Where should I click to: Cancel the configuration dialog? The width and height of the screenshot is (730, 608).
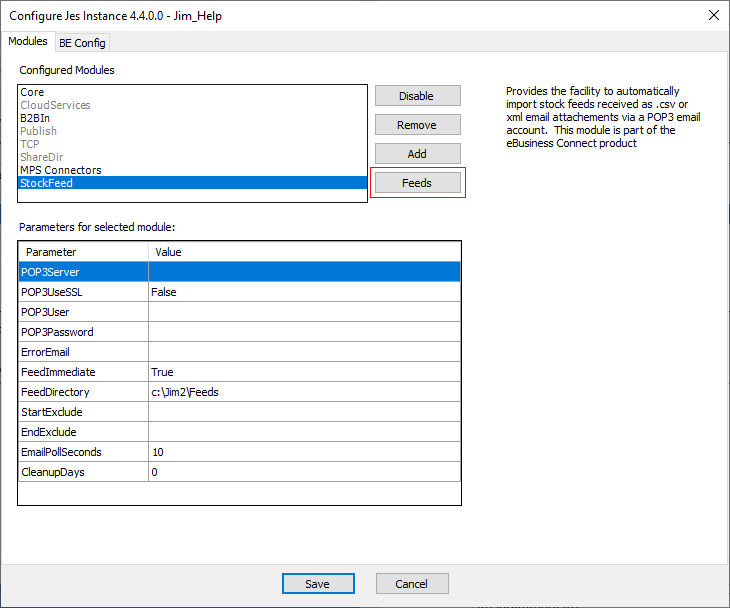[x=411, y=584]
